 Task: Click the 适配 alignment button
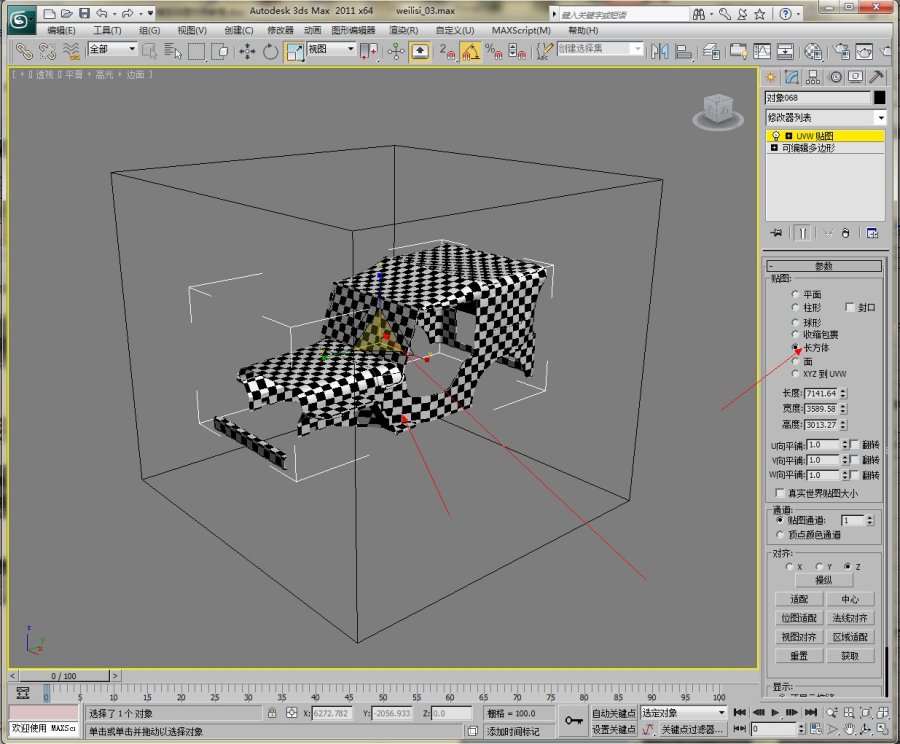(798, 599)
